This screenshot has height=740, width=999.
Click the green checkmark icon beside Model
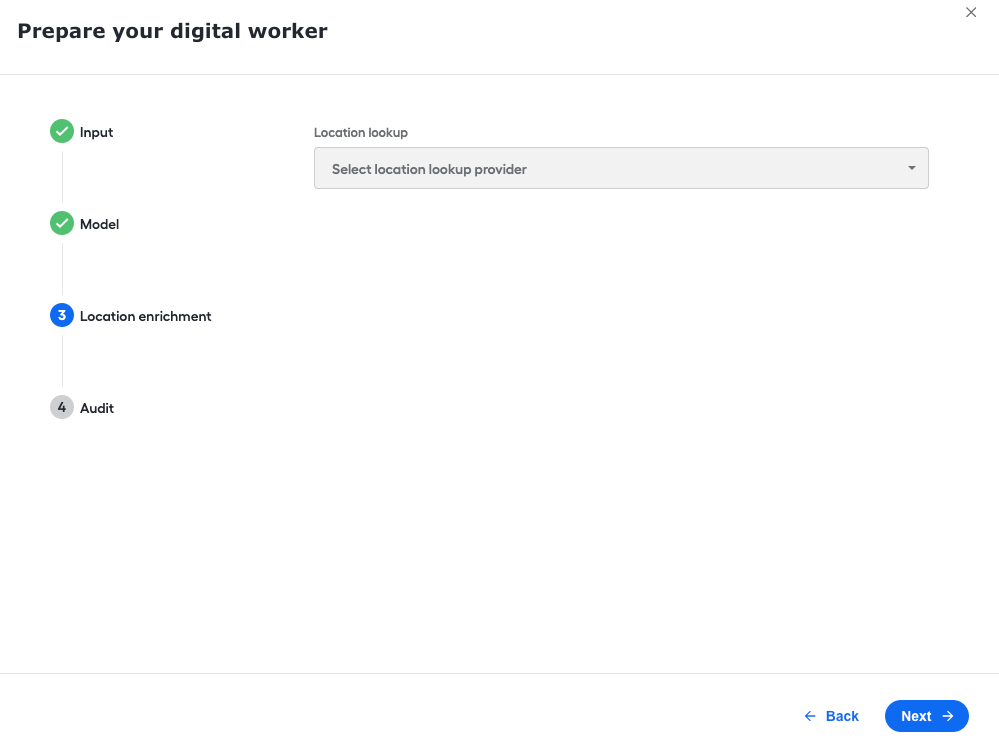coord(62,223)
